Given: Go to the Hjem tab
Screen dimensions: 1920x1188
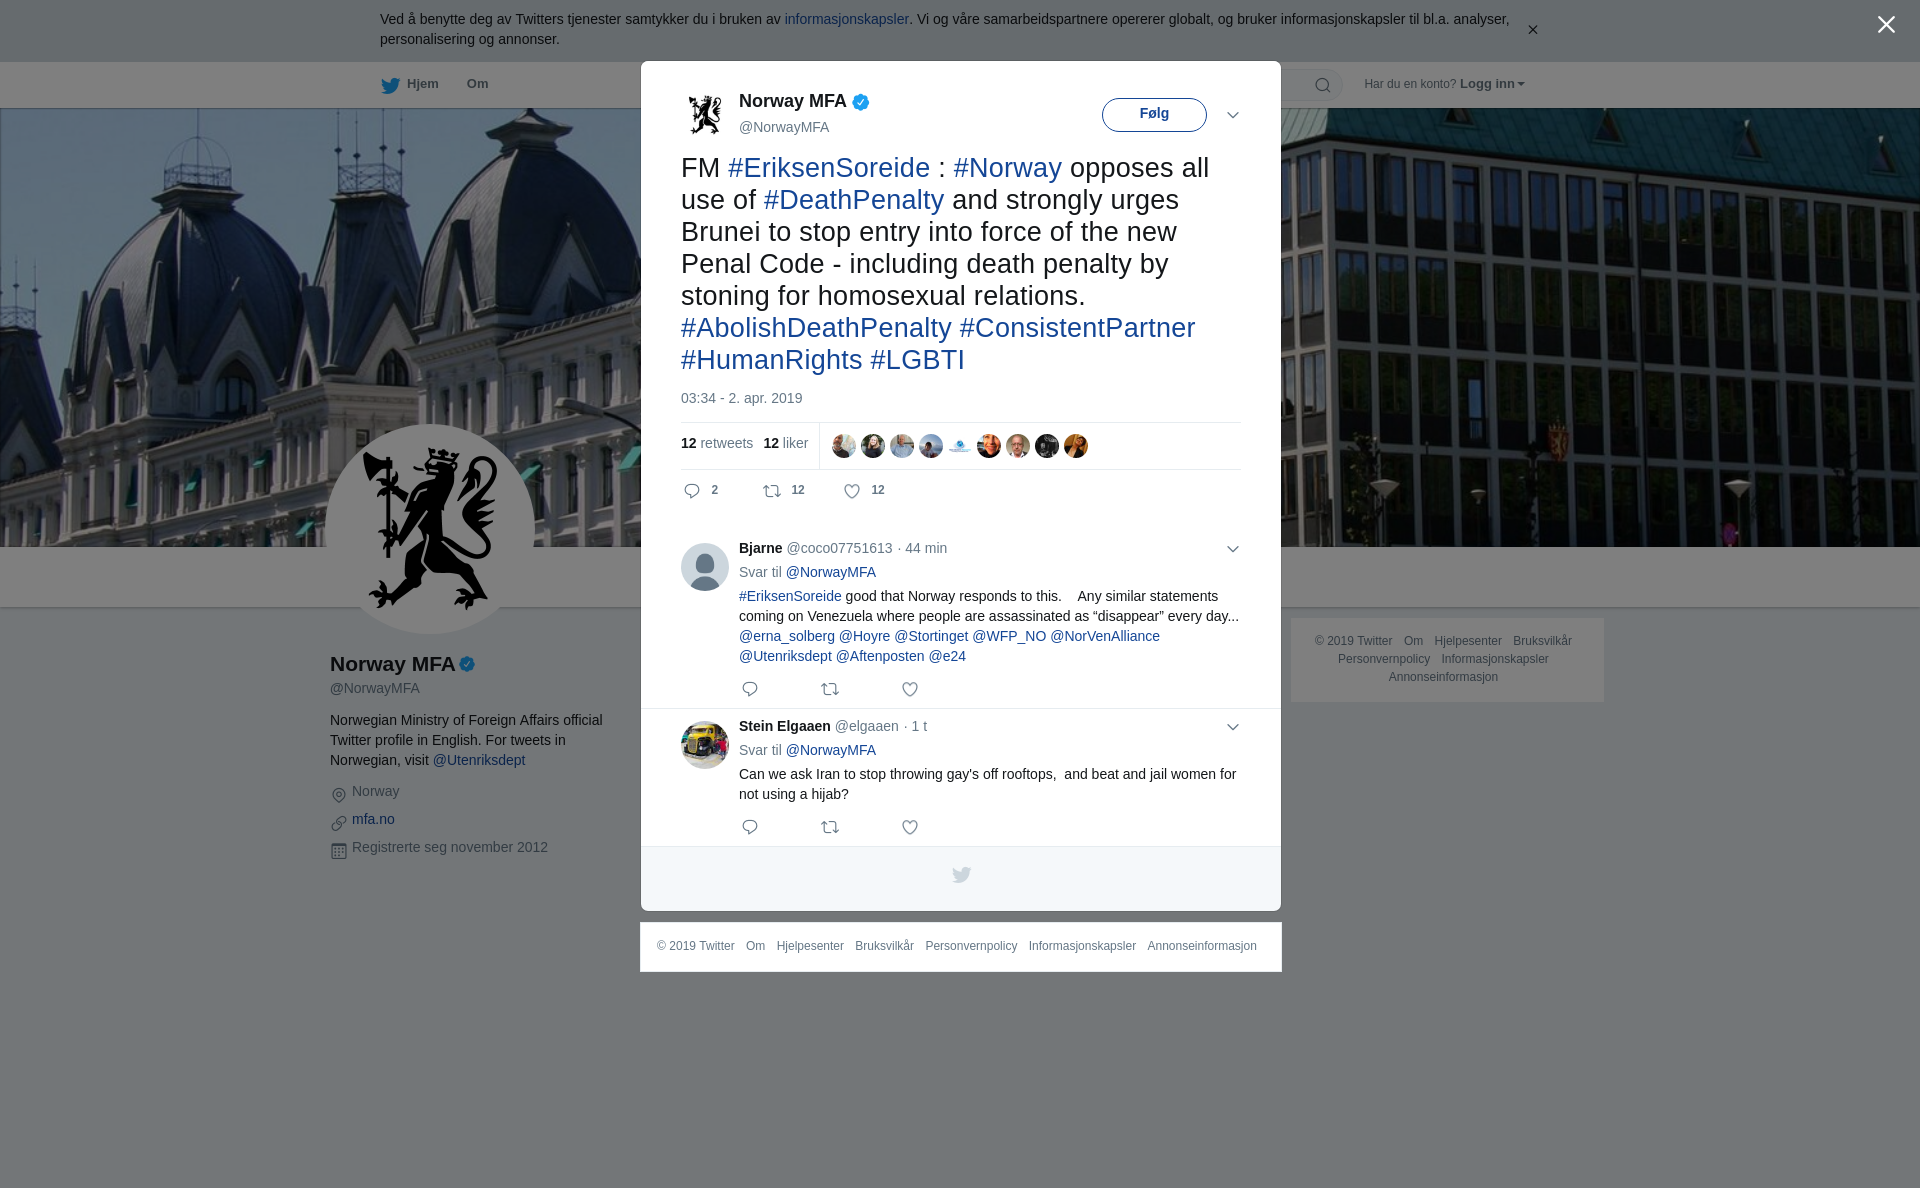Looking at the screenshot, I should point(410,84).
